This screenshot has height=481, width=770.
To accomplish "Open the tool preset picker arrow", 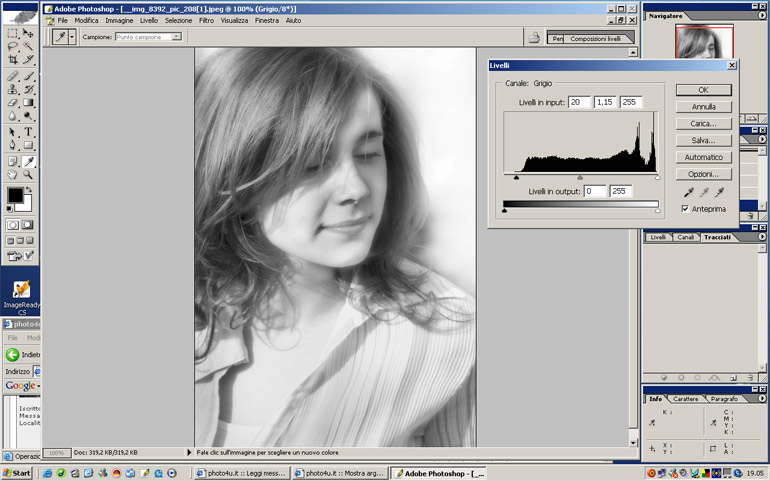I will pos(72,37).
